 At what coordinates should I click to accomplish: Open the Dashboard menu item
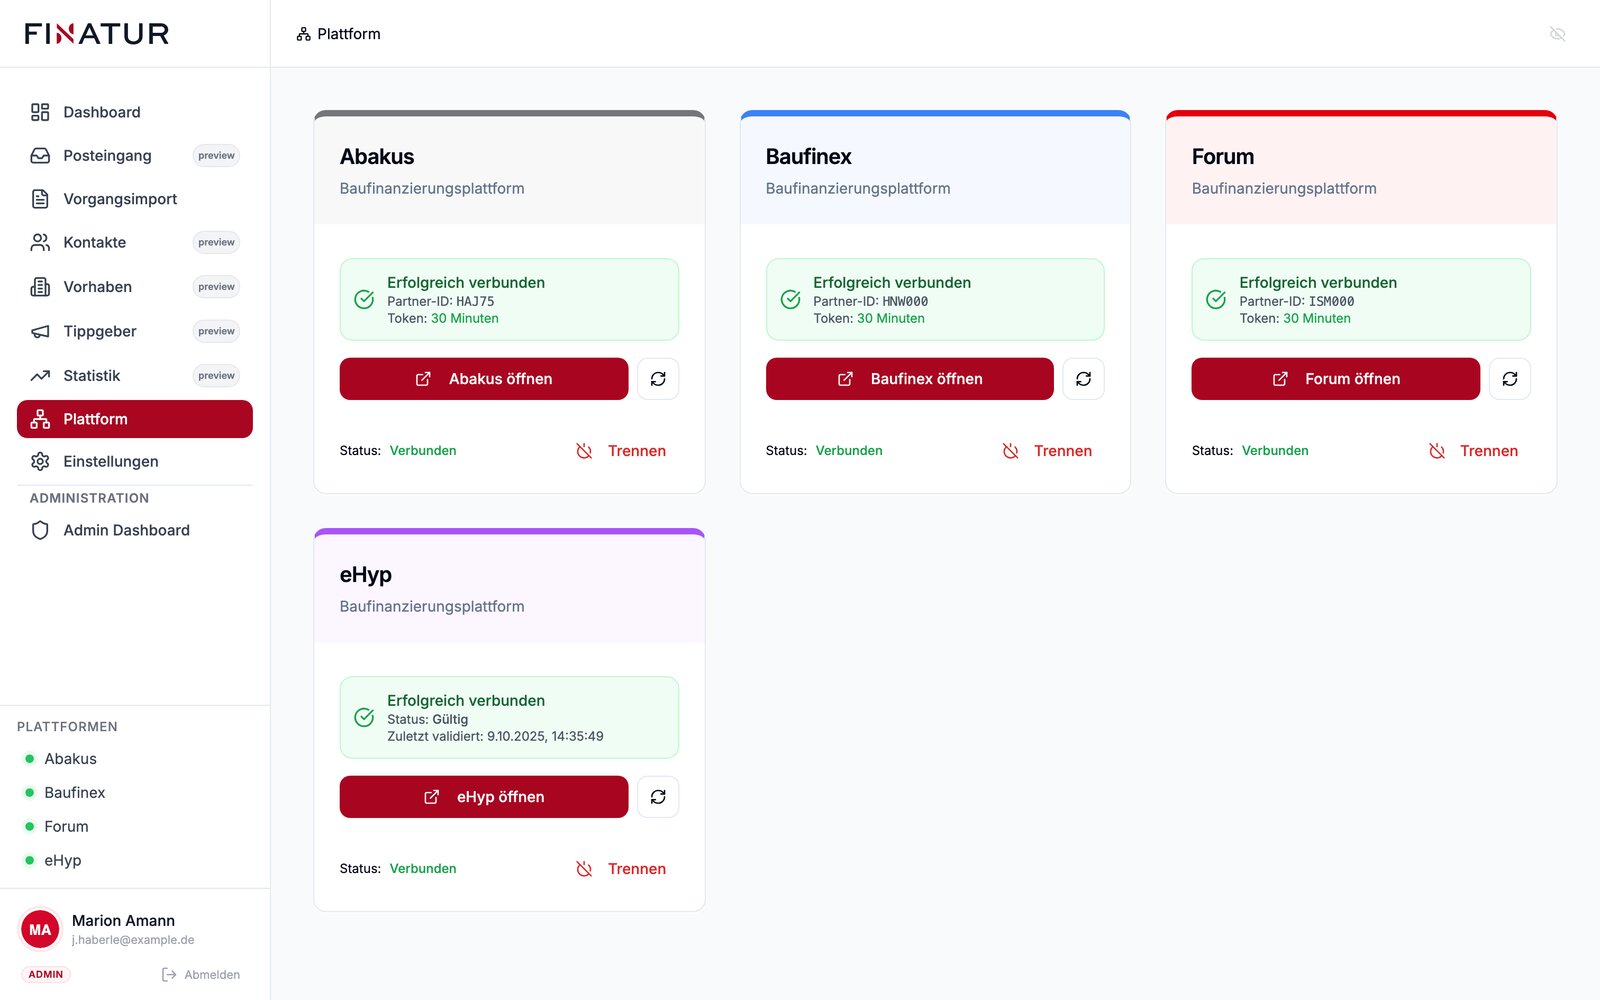coord(135,112)
